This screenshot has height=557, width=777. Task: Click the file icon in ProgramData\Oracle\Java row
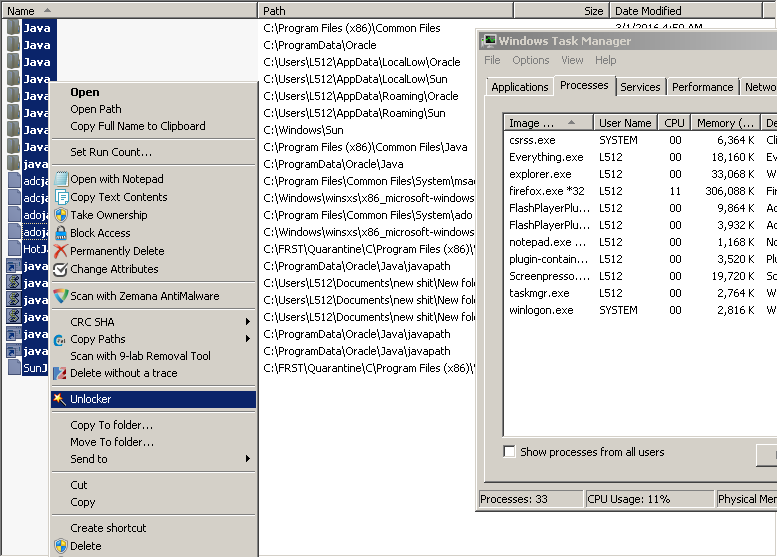click(14, 164)
